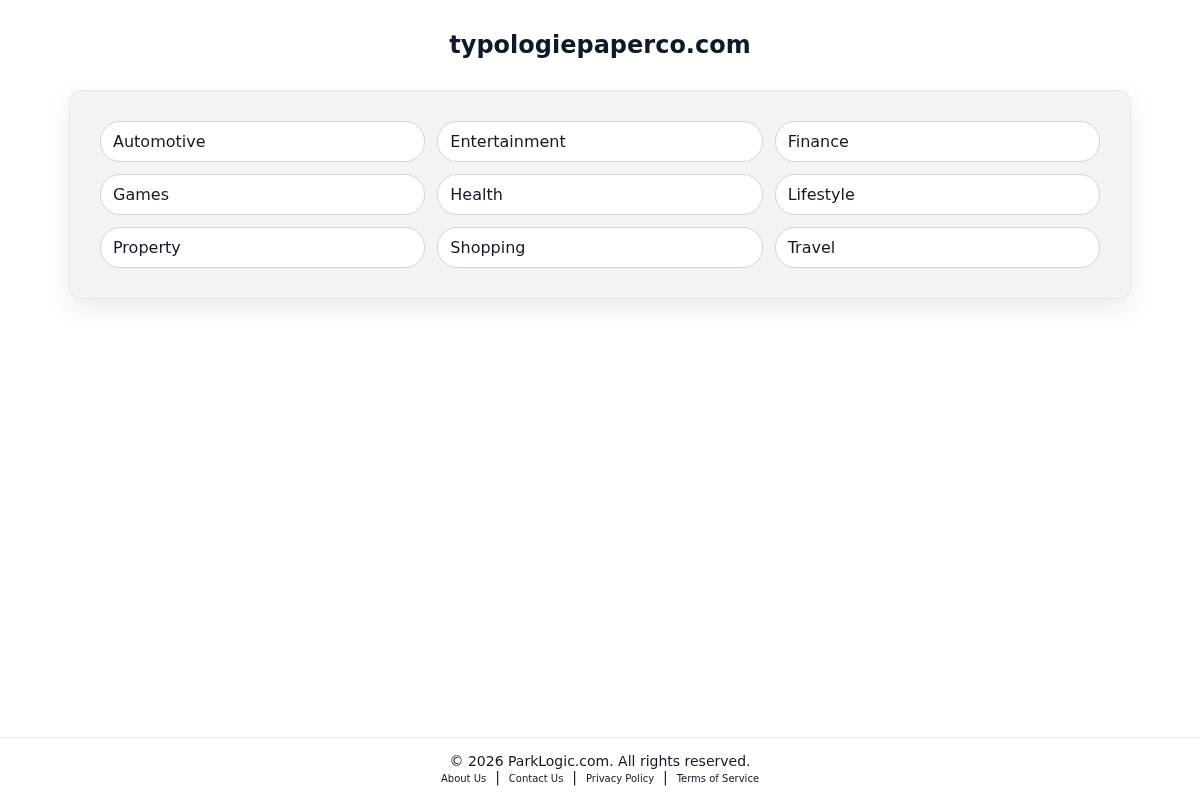This screenshot has height=800, width=1200.
Task: Click the Automotive button in first row
Action: pos(262,141)
